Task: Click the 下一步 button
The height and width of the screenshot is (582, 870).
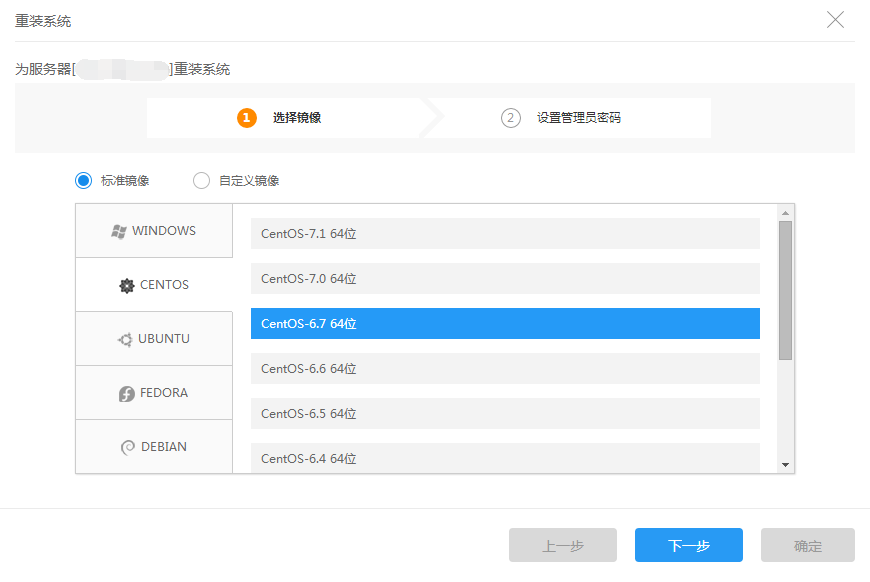Action: click(x=689, y=545)
